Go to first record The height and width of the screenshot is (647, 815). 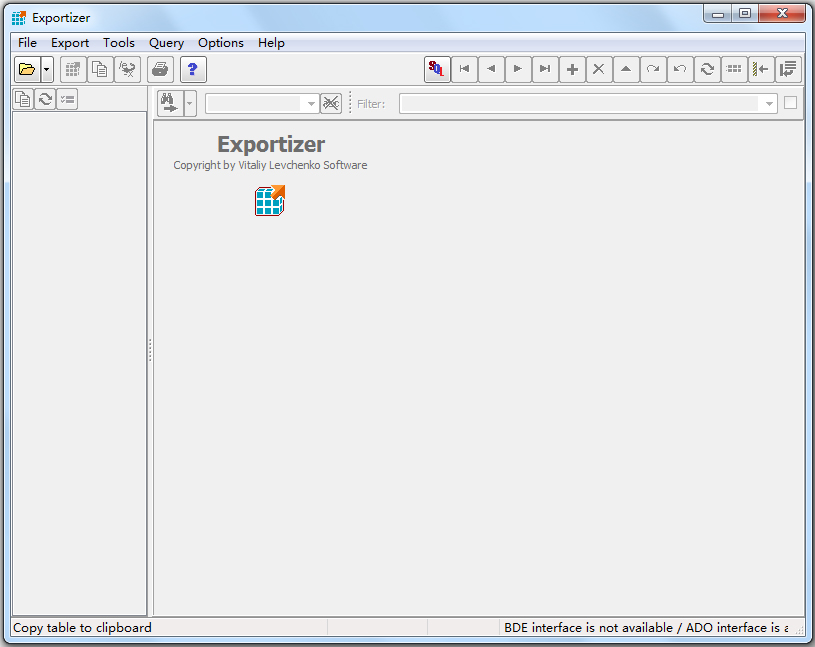(465, 69)
